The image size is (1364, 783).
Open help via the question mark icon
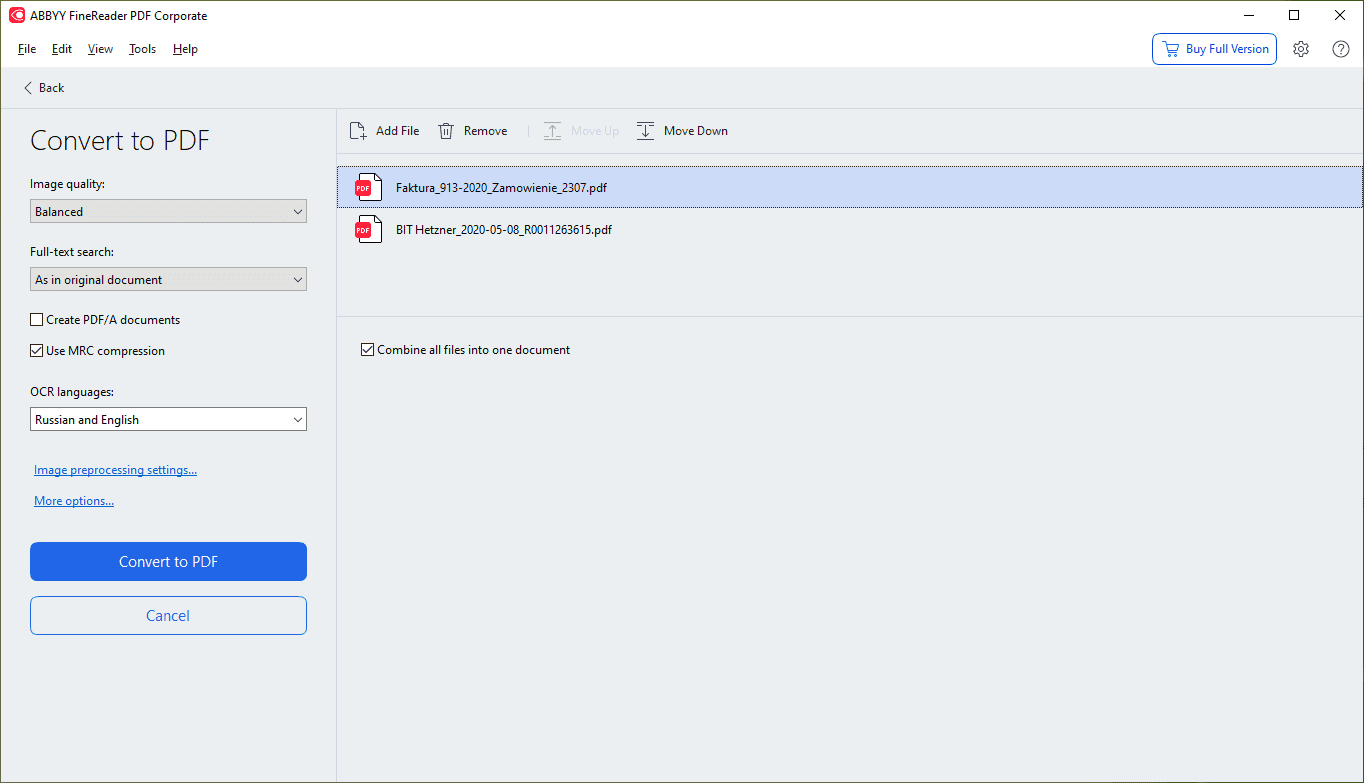point(1341,49)
